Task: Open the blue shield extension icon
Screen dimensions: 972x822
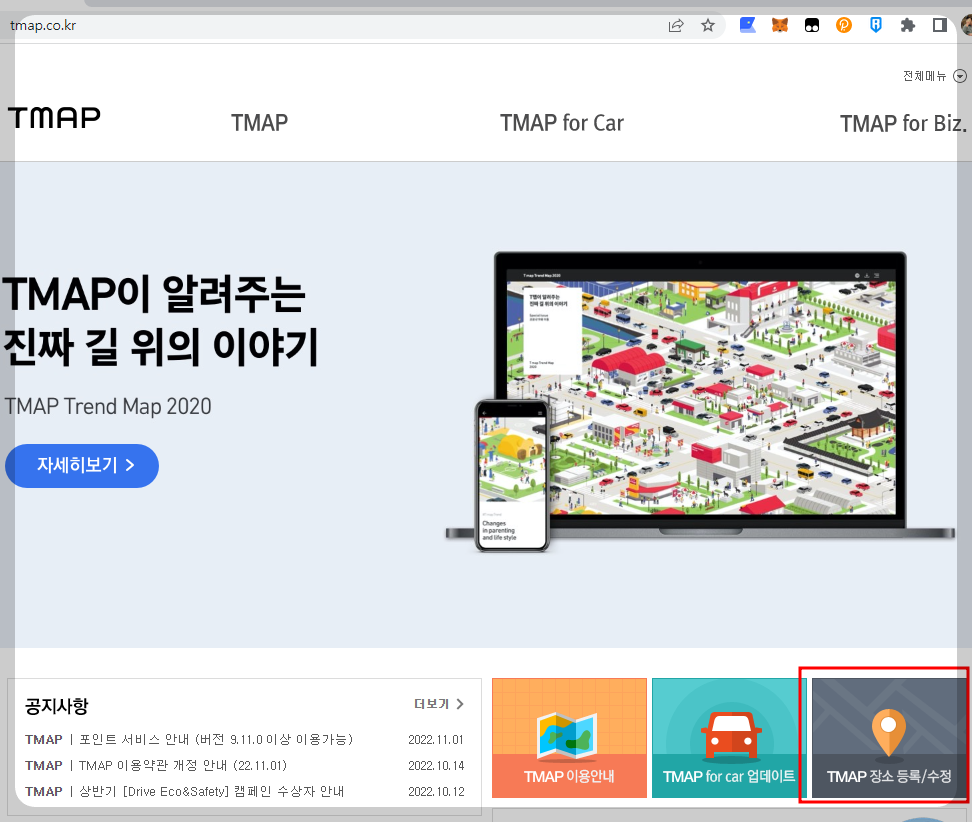Action: coord(876,25)
